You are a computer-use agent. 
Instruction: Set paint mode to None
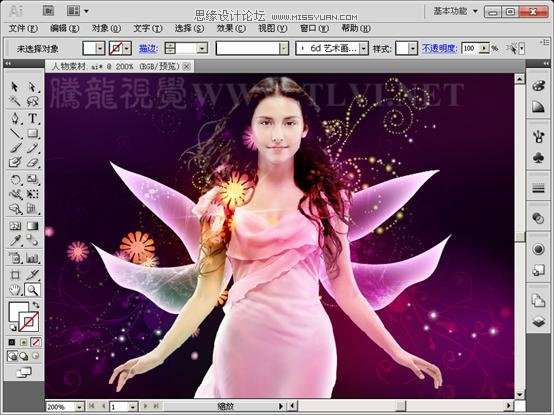coord(36,342)
